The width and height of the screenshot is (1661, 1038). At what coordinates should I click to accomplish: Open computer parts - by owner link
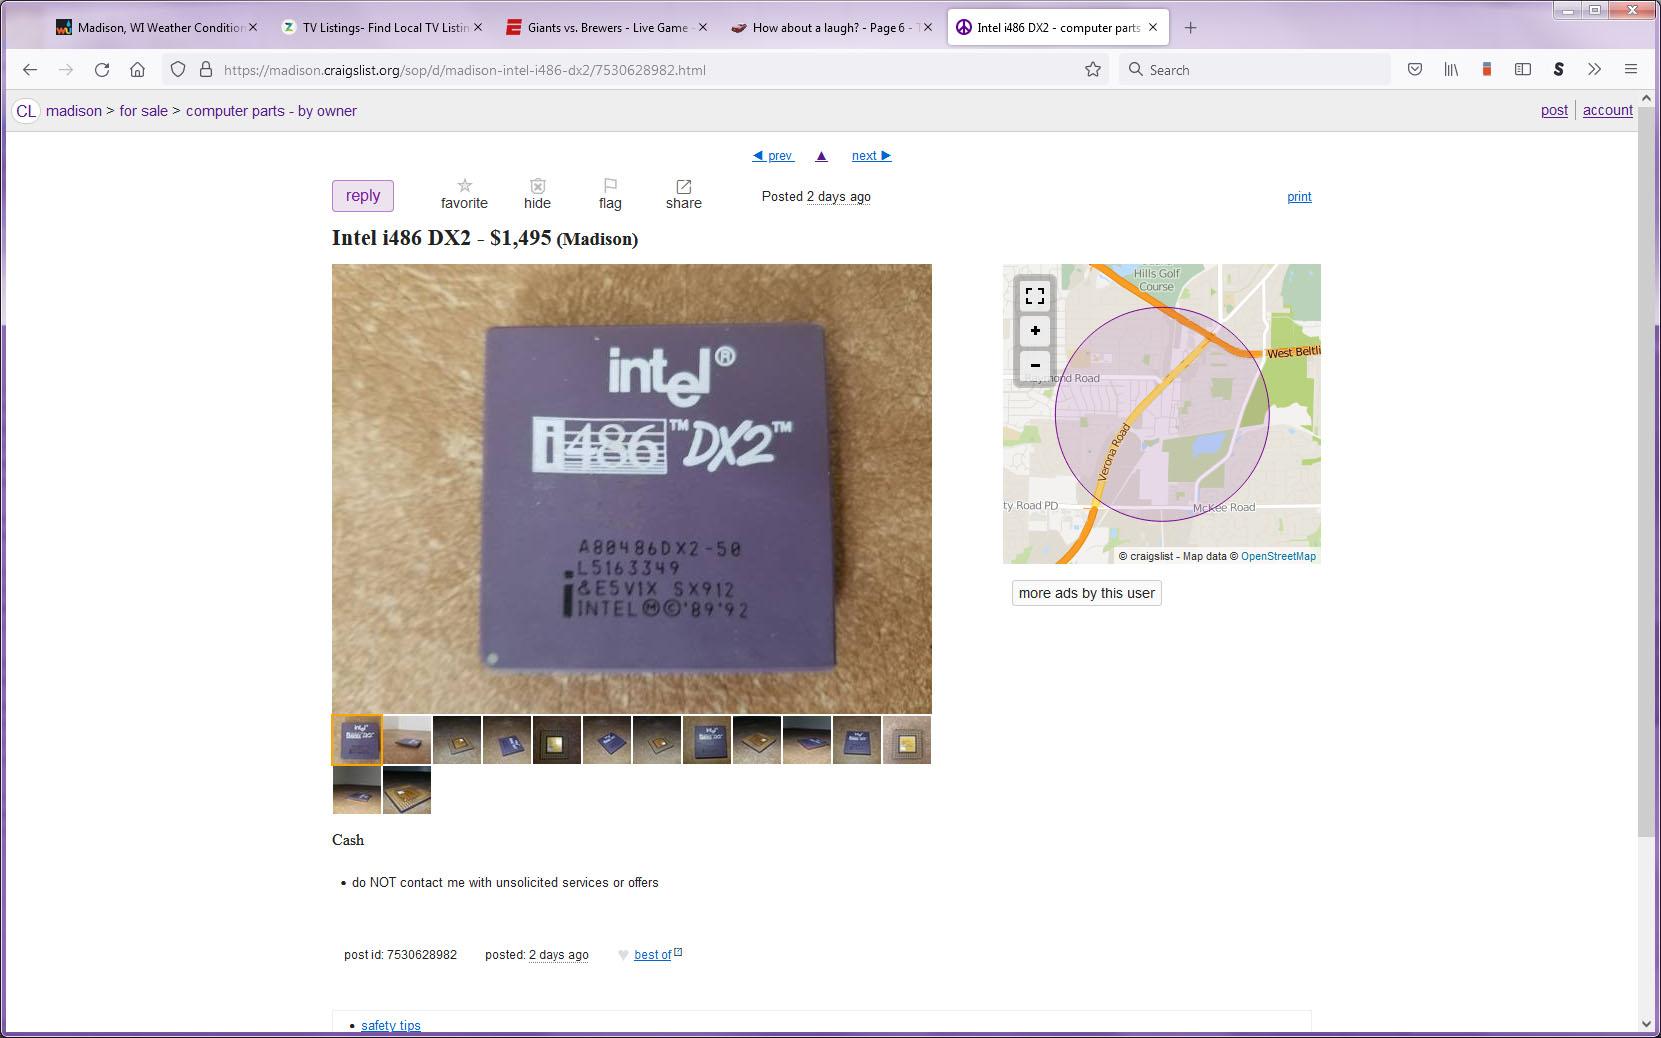[271, 111]
